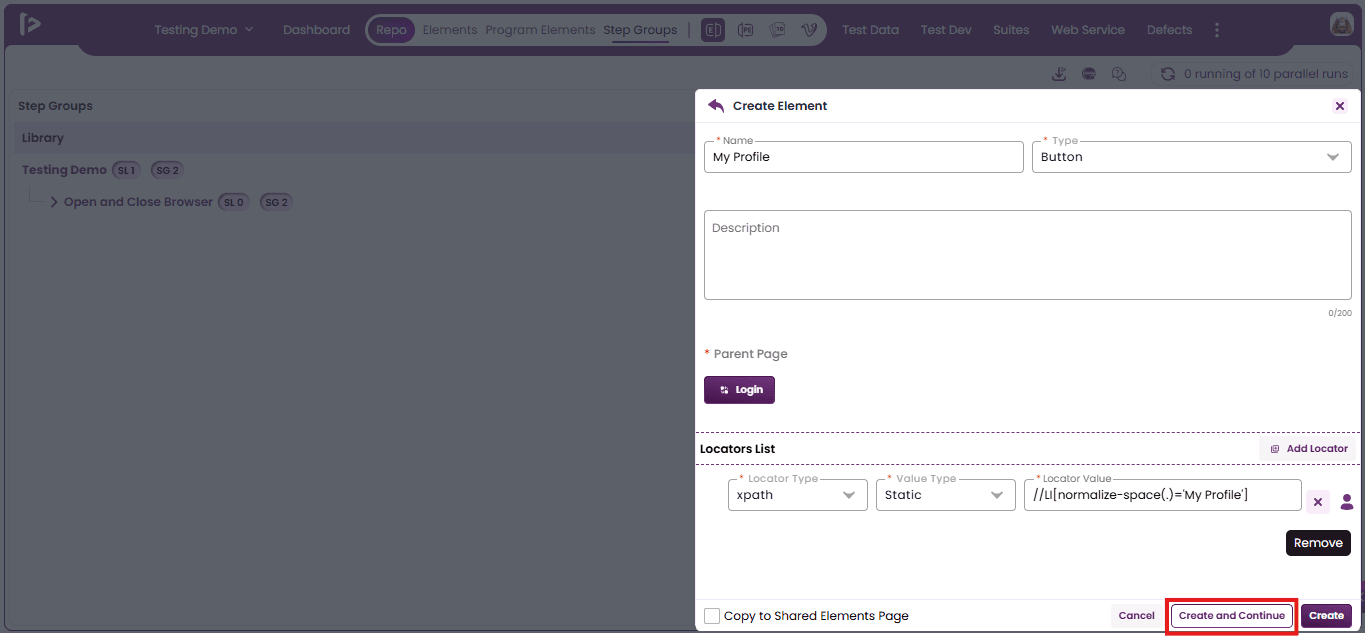The image size is (1365, 636).
Task: Click the Create and Continue button
Action: pos(1231,616)
